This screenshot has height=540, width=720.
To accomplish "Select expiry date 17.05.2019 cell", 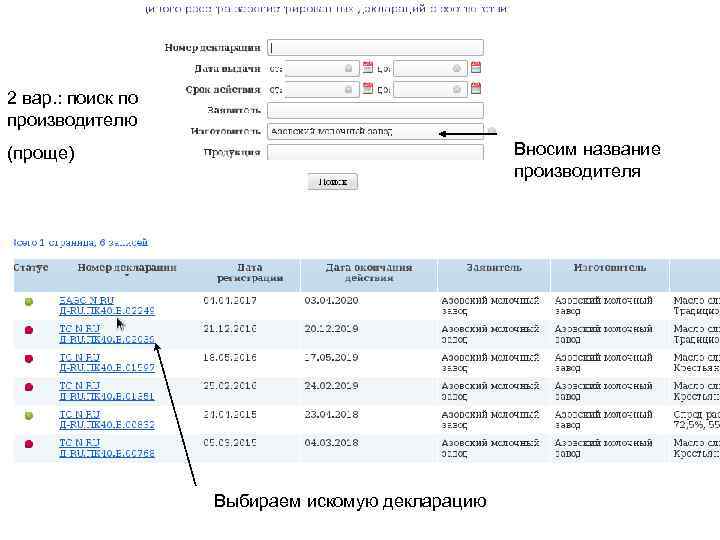I will (x=331, y=358).
